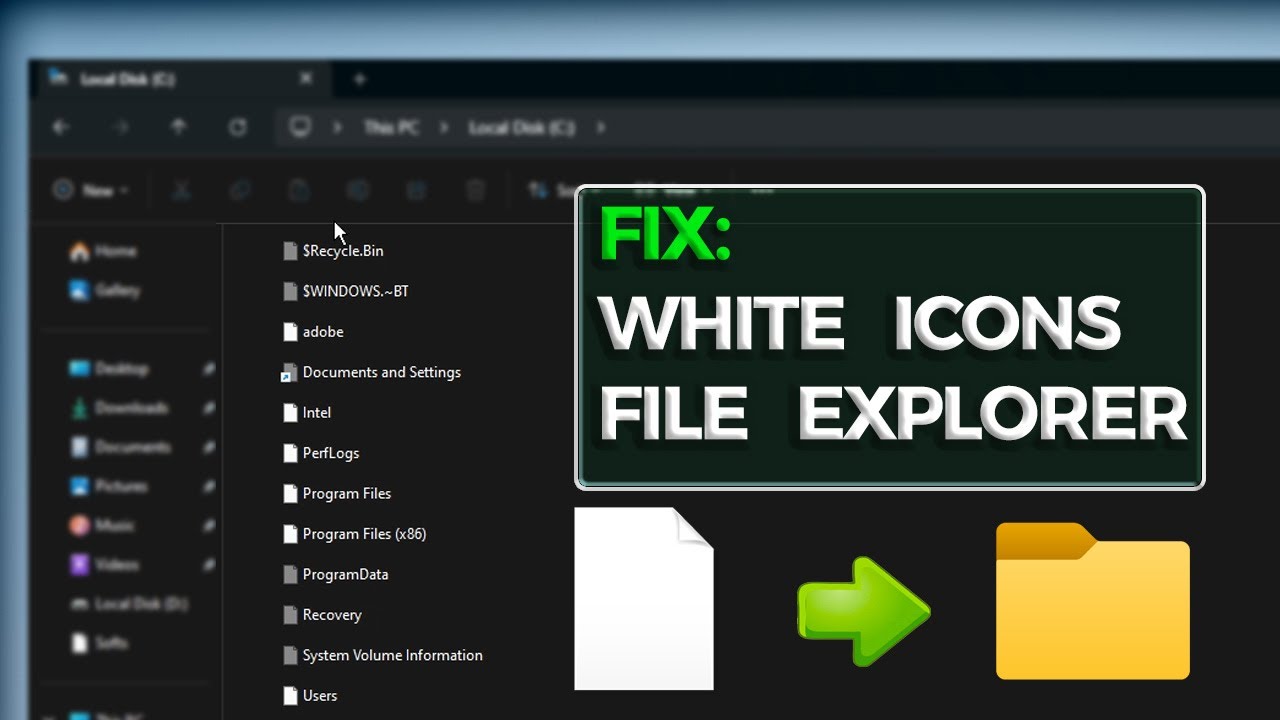Screen dimensions: 1280x720
Task: Click the Cut toolbar icon
Action: point(181,189)
